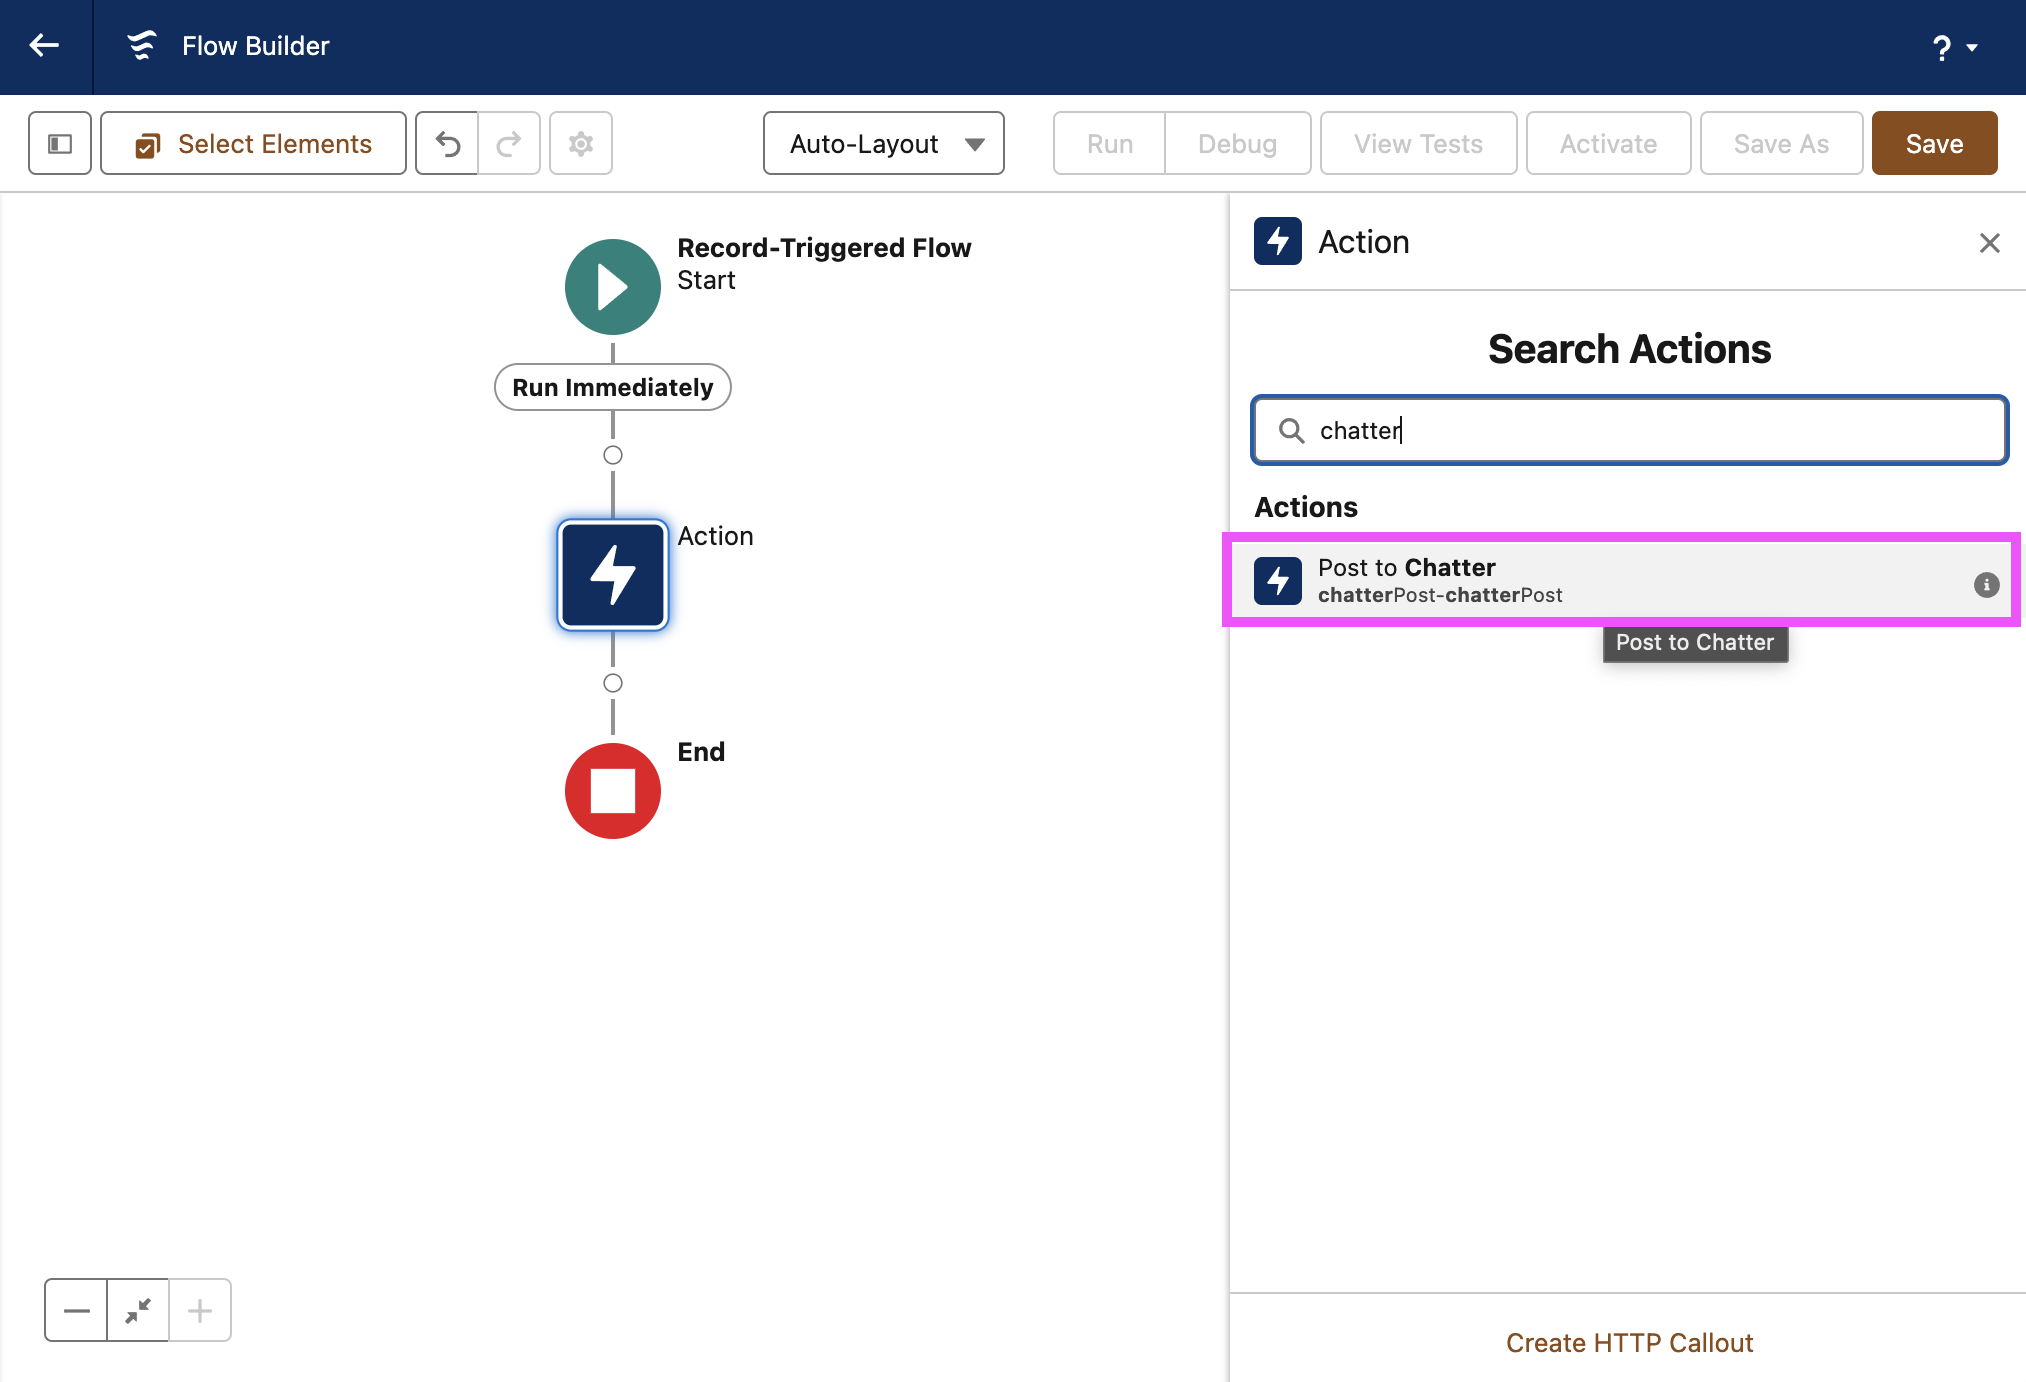Toggle the left toolbox panel icon
2026x1382 pixels.
[60, 144]
